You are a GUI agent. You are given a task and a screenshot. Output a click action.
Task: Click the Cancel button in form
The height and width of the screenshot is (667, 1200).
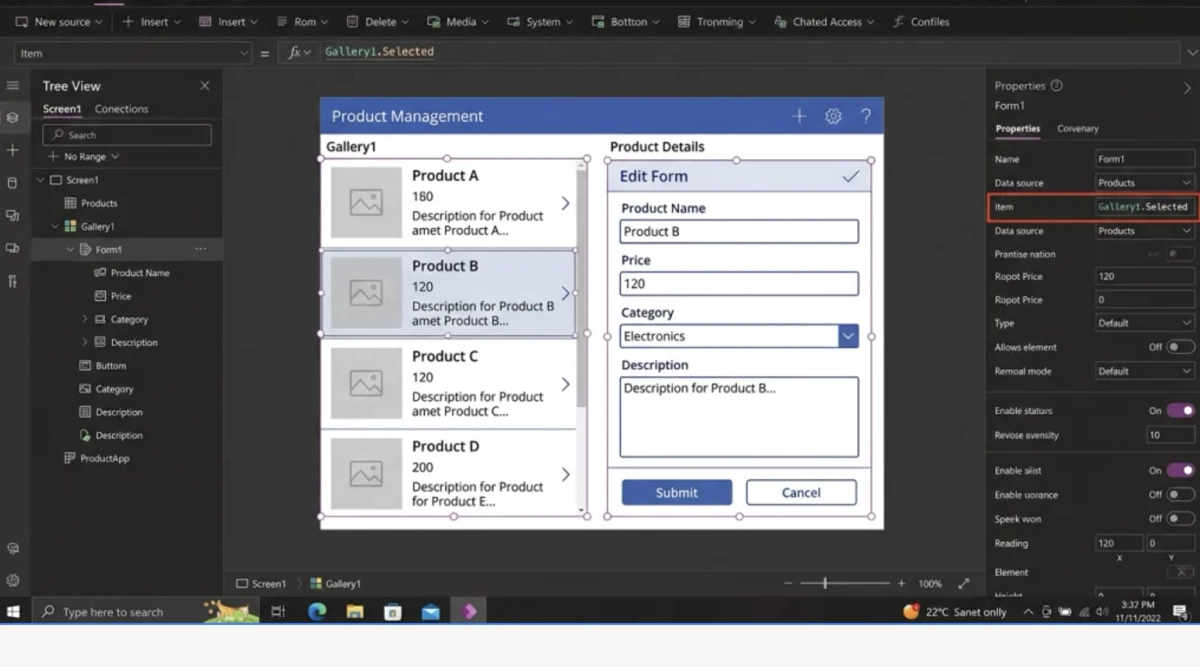pyautogui.click(x=801, y=492)
